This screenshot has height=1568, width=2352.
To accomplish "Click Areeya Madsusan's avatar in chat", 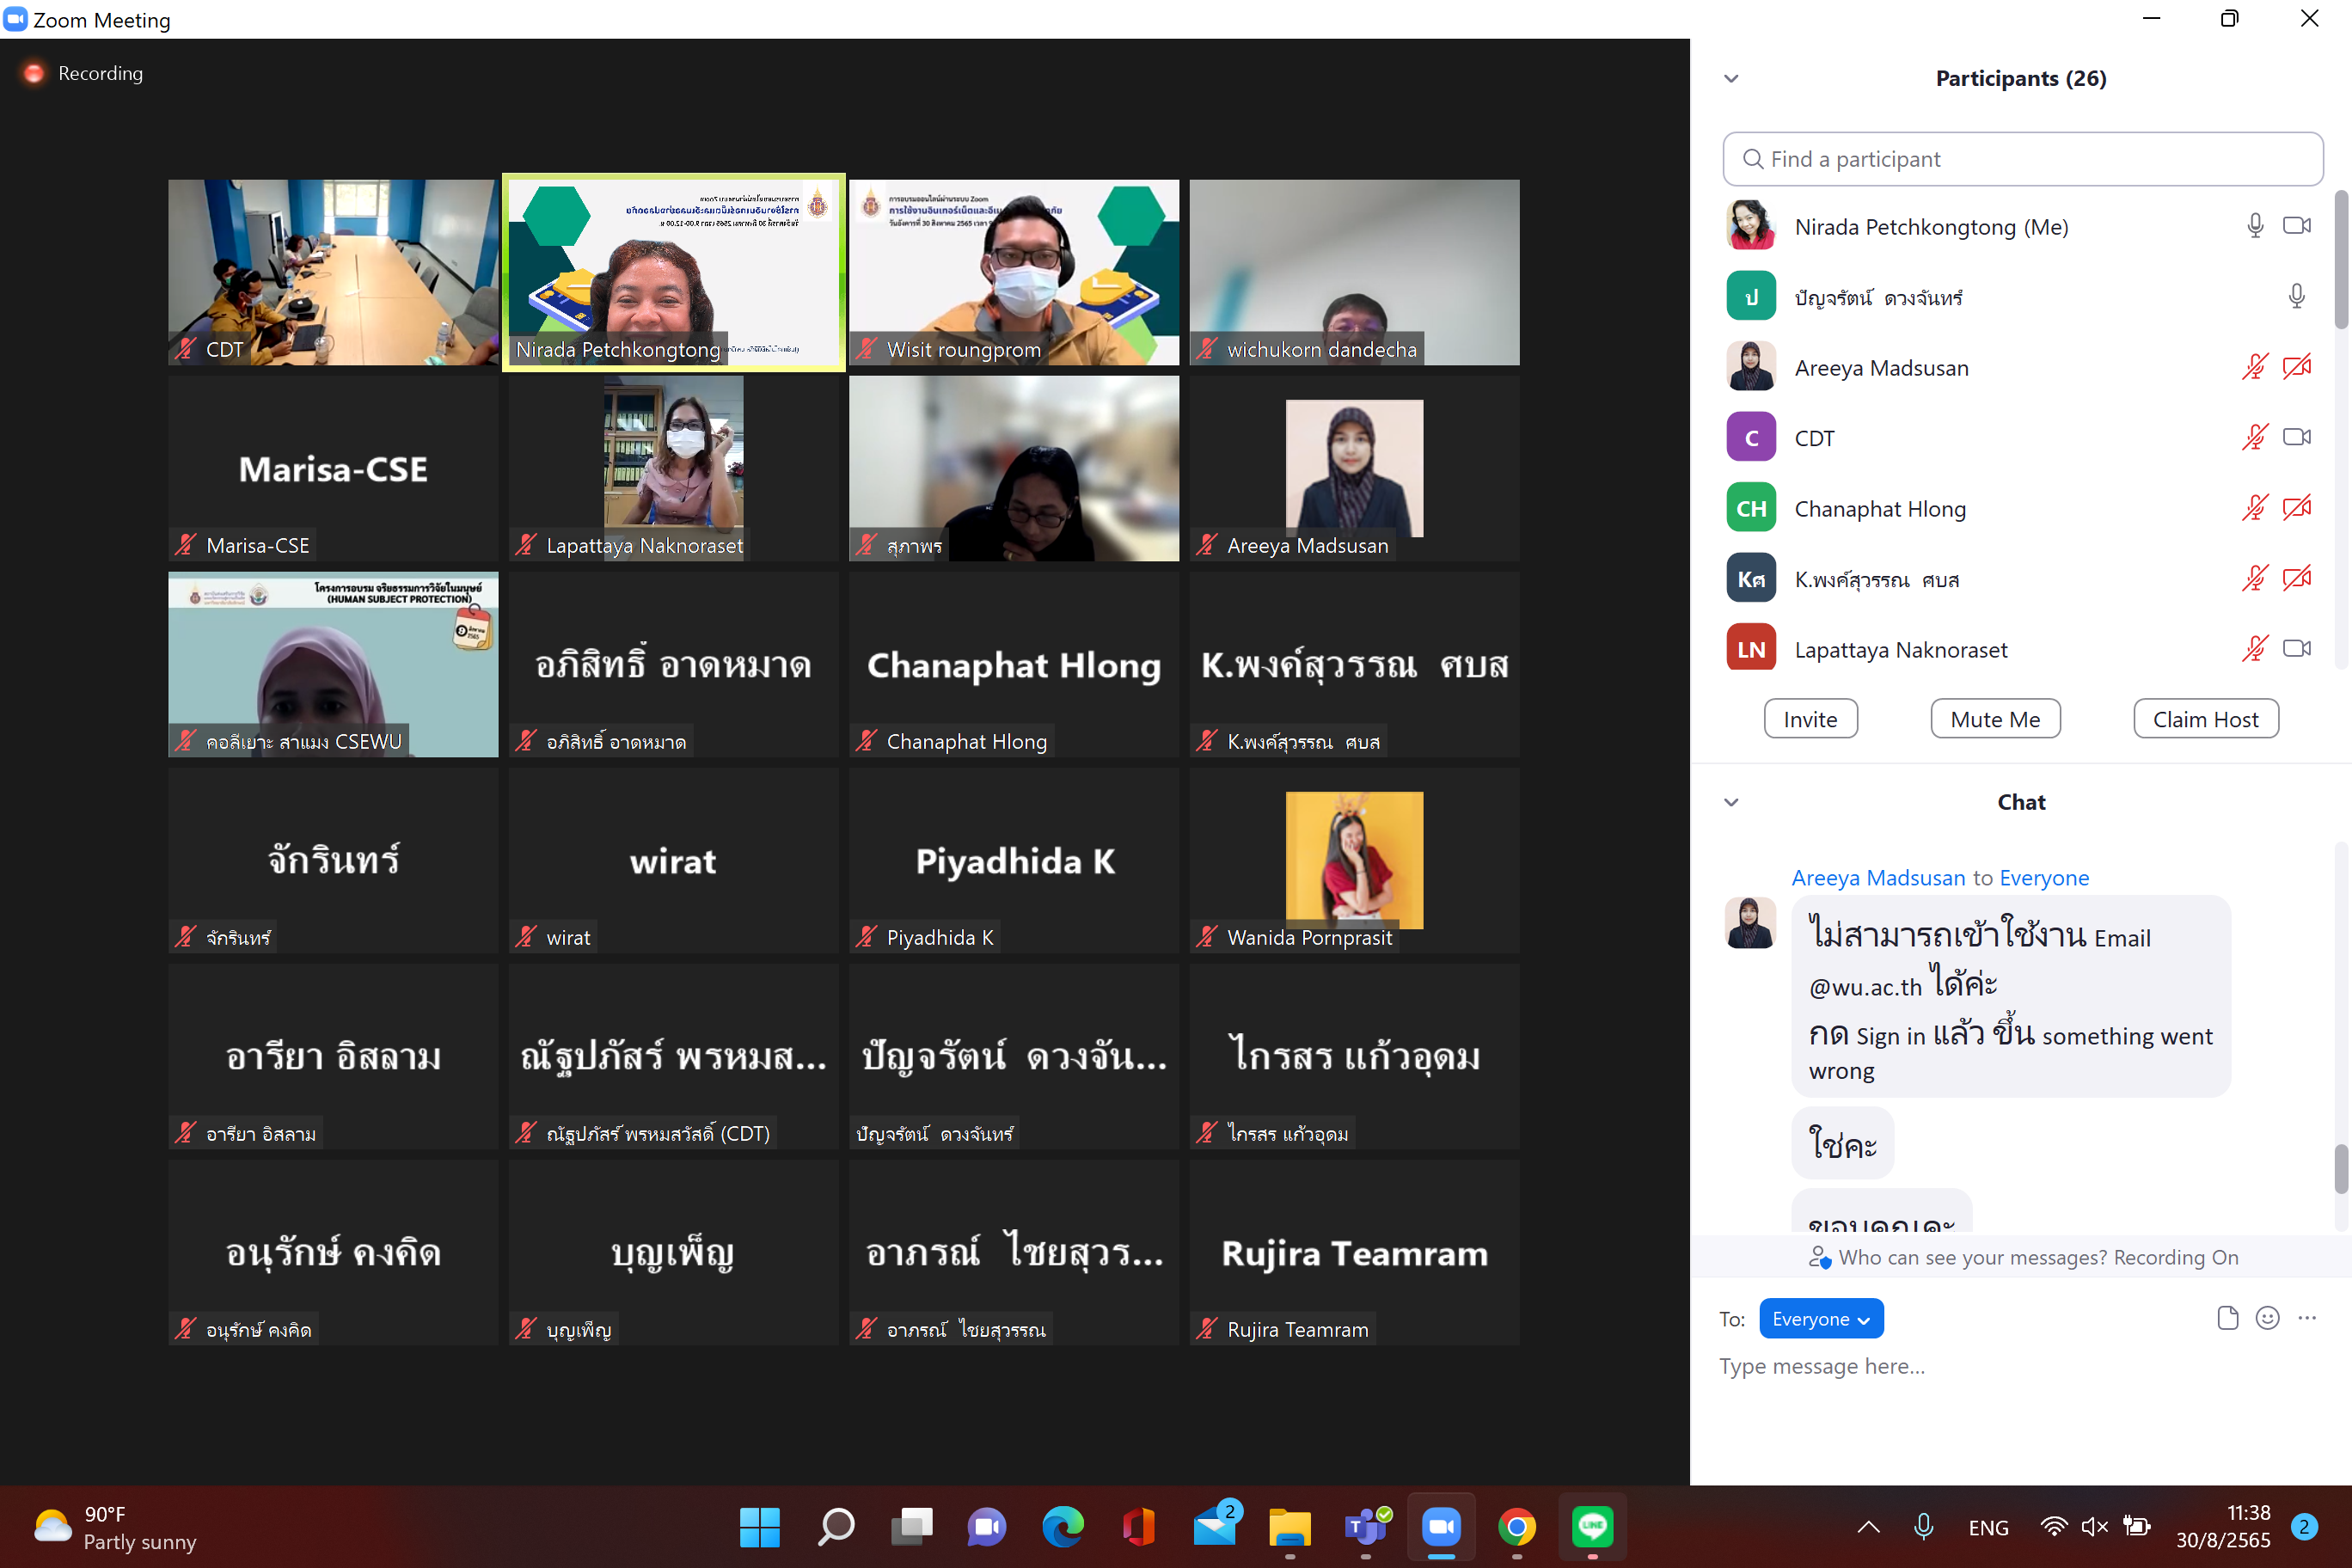I will pos(1750,922).
